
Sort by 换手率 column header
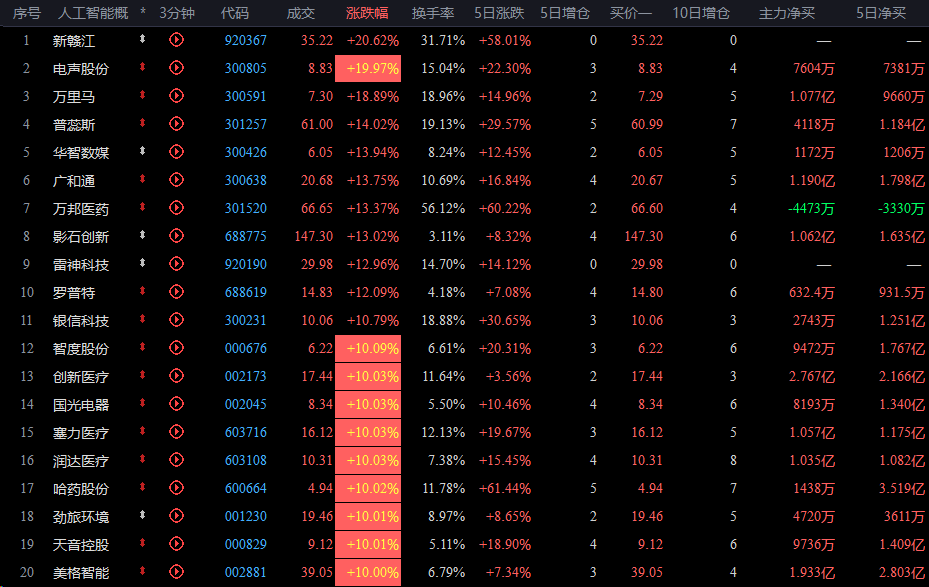(433, 13)
